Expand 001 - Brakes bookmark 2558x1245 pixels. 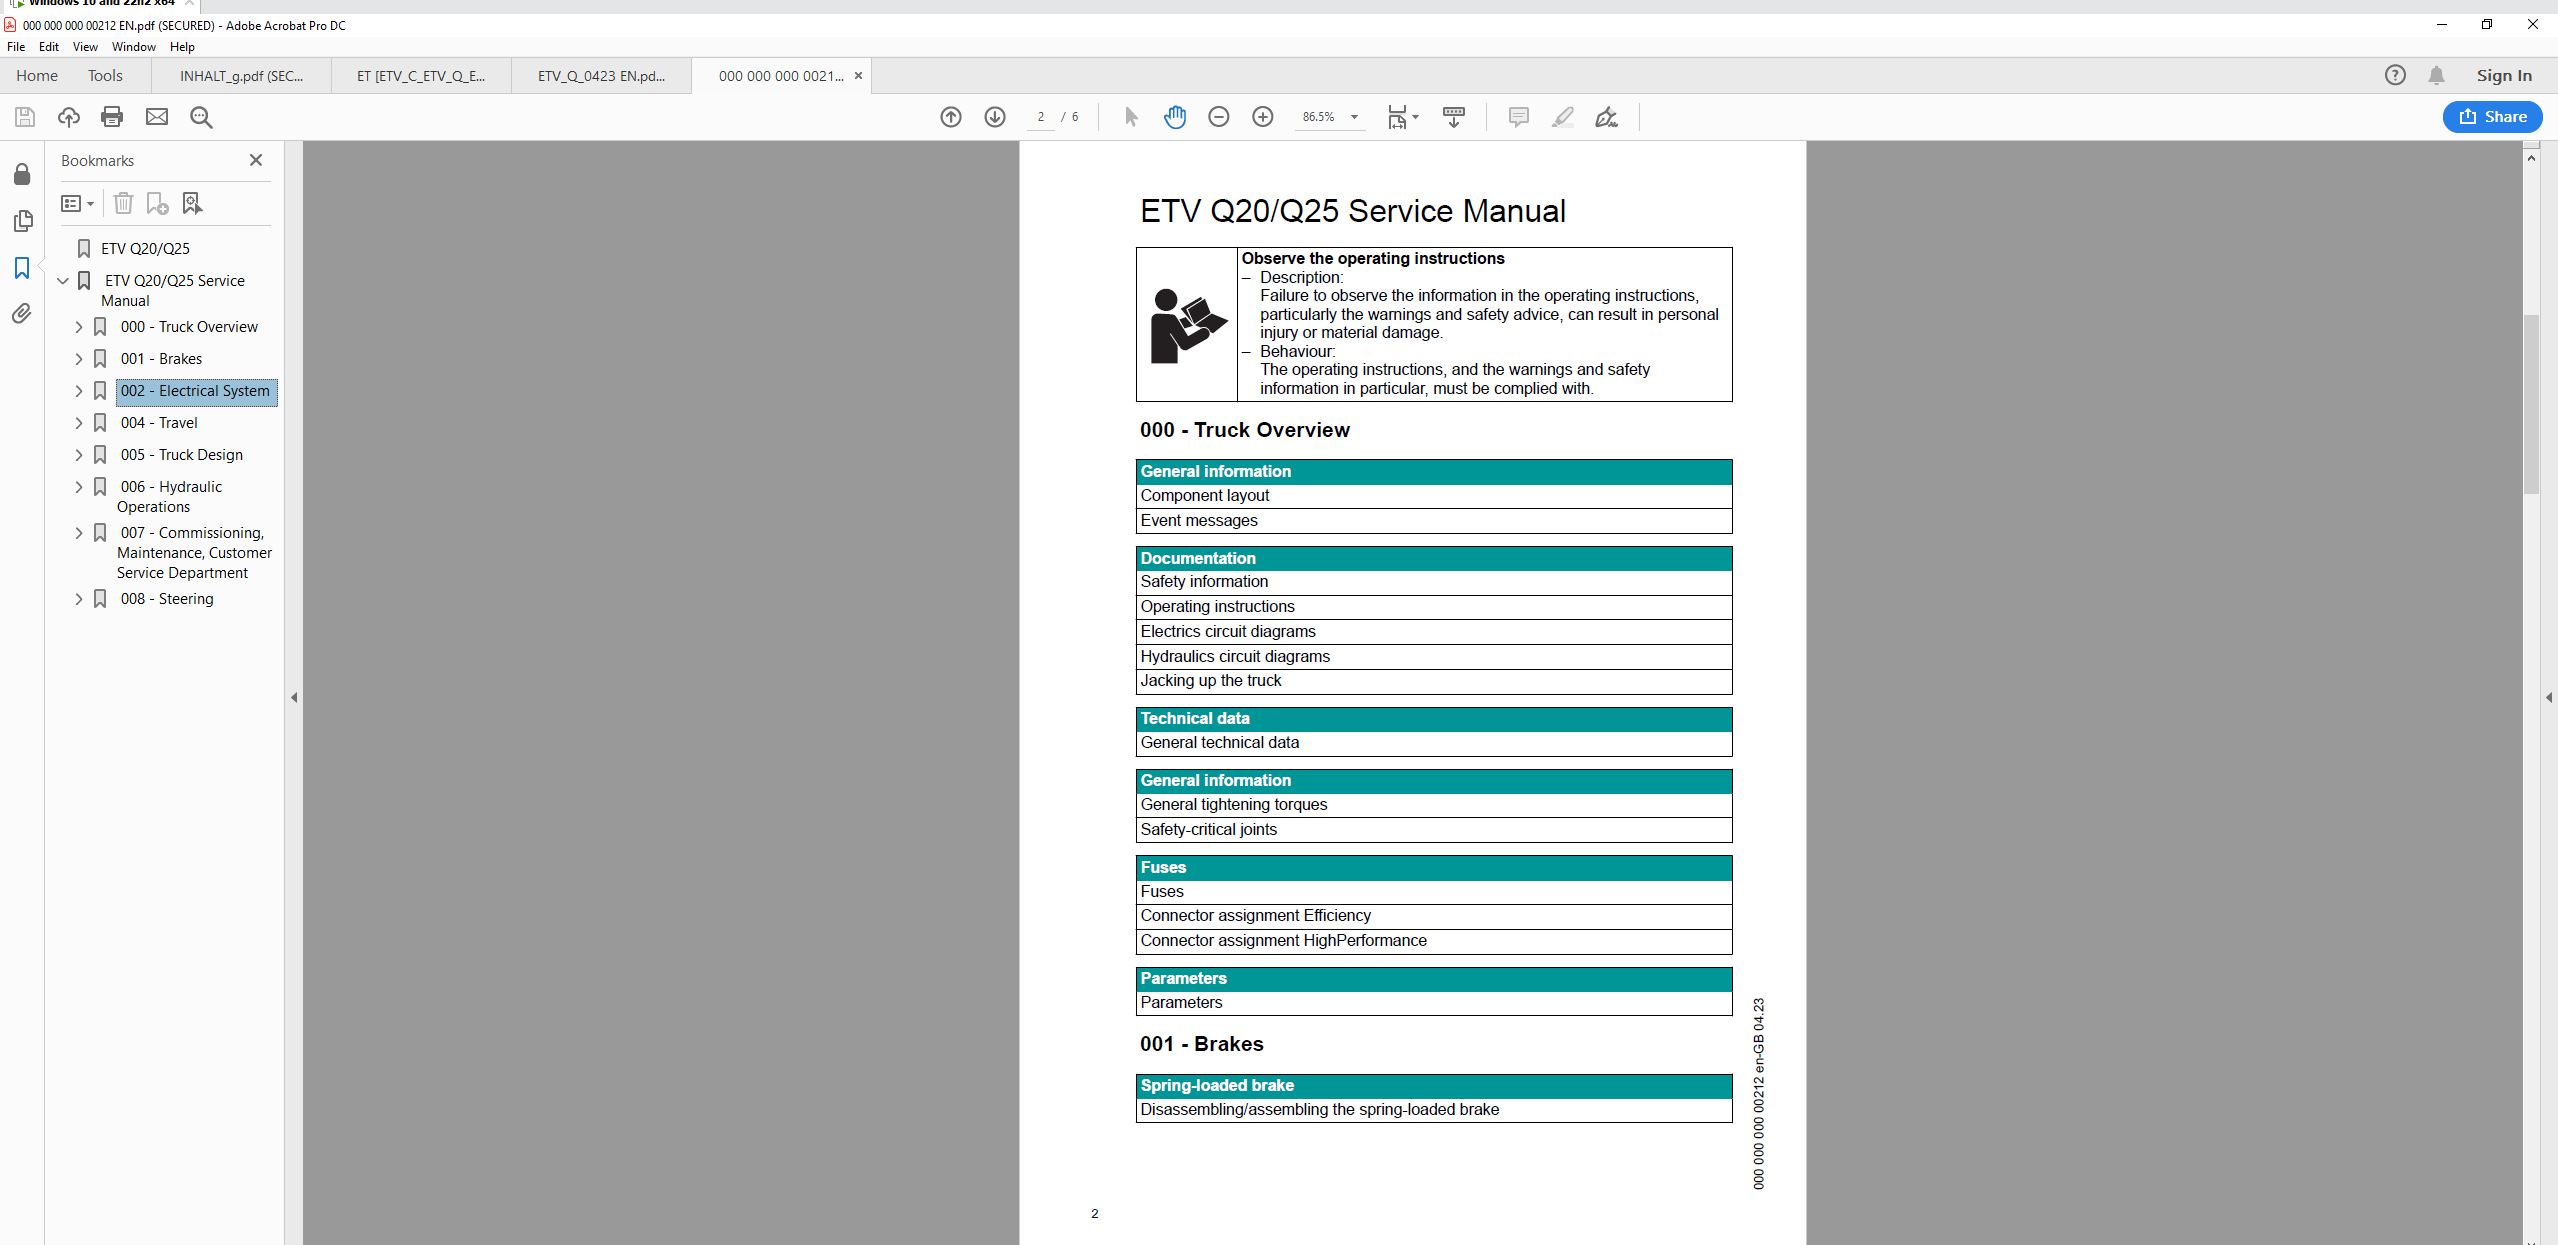pyautogui.click(x=79, y=359)
